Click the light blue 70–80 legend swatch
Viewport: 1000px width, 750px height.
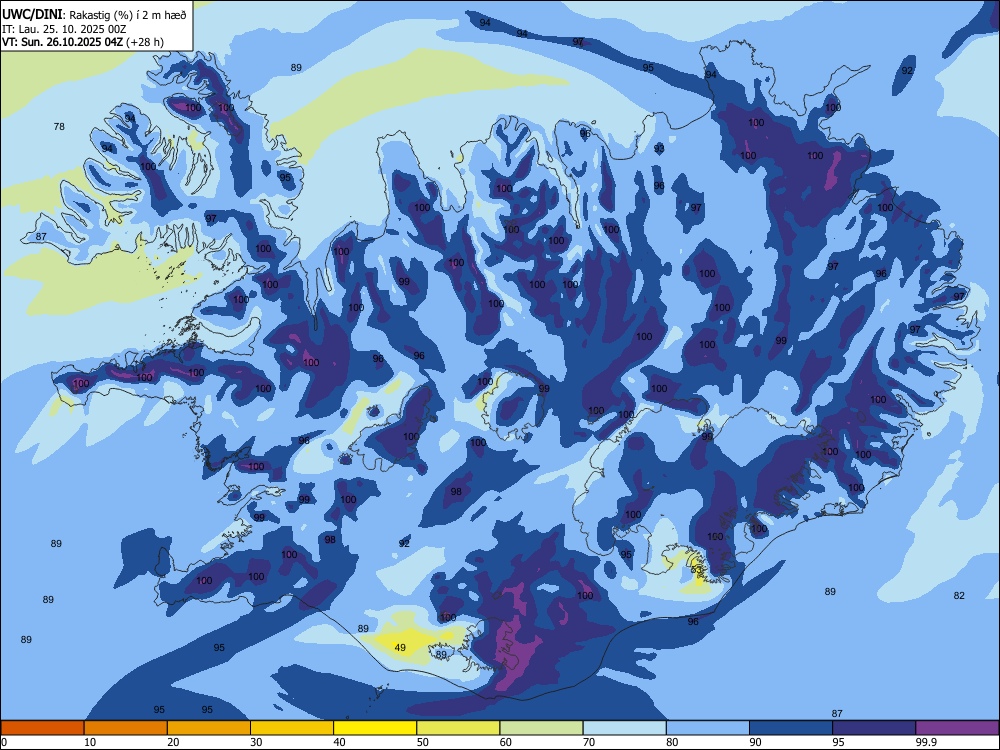tap(624, 728)
